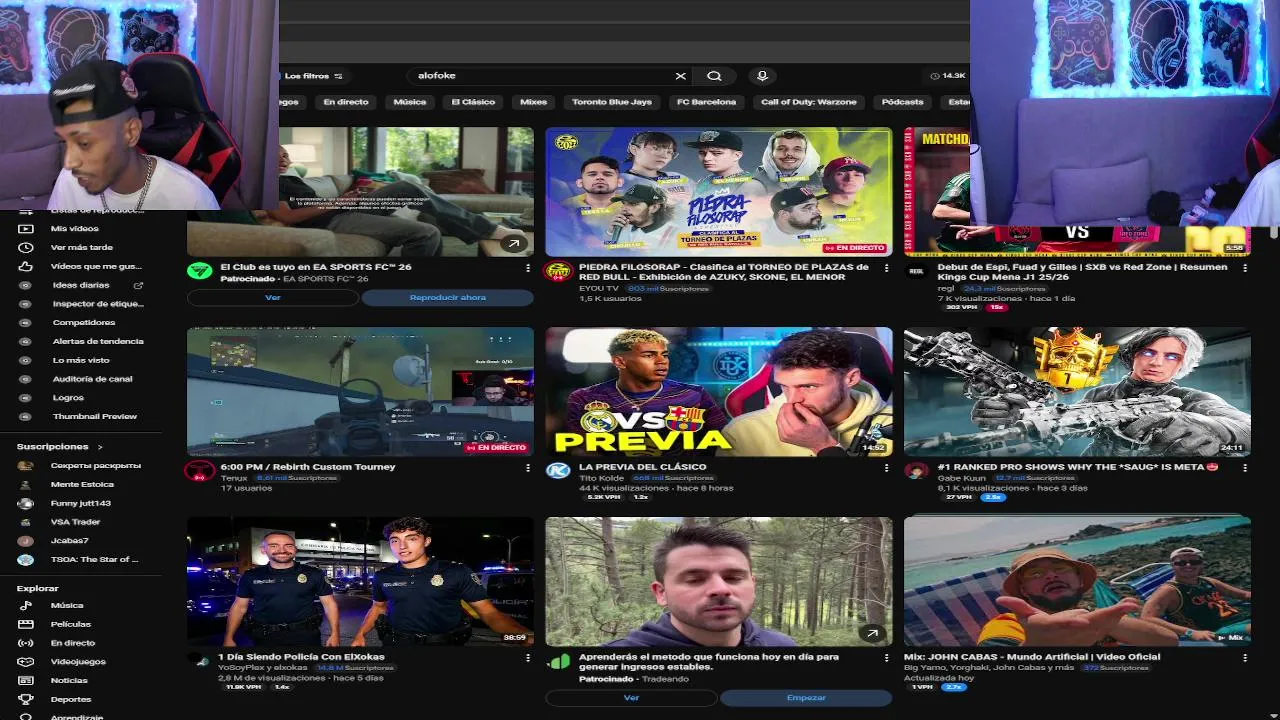
Task: Open options menu for Debut de Espi video
Action: click(x=1245, y=268)
